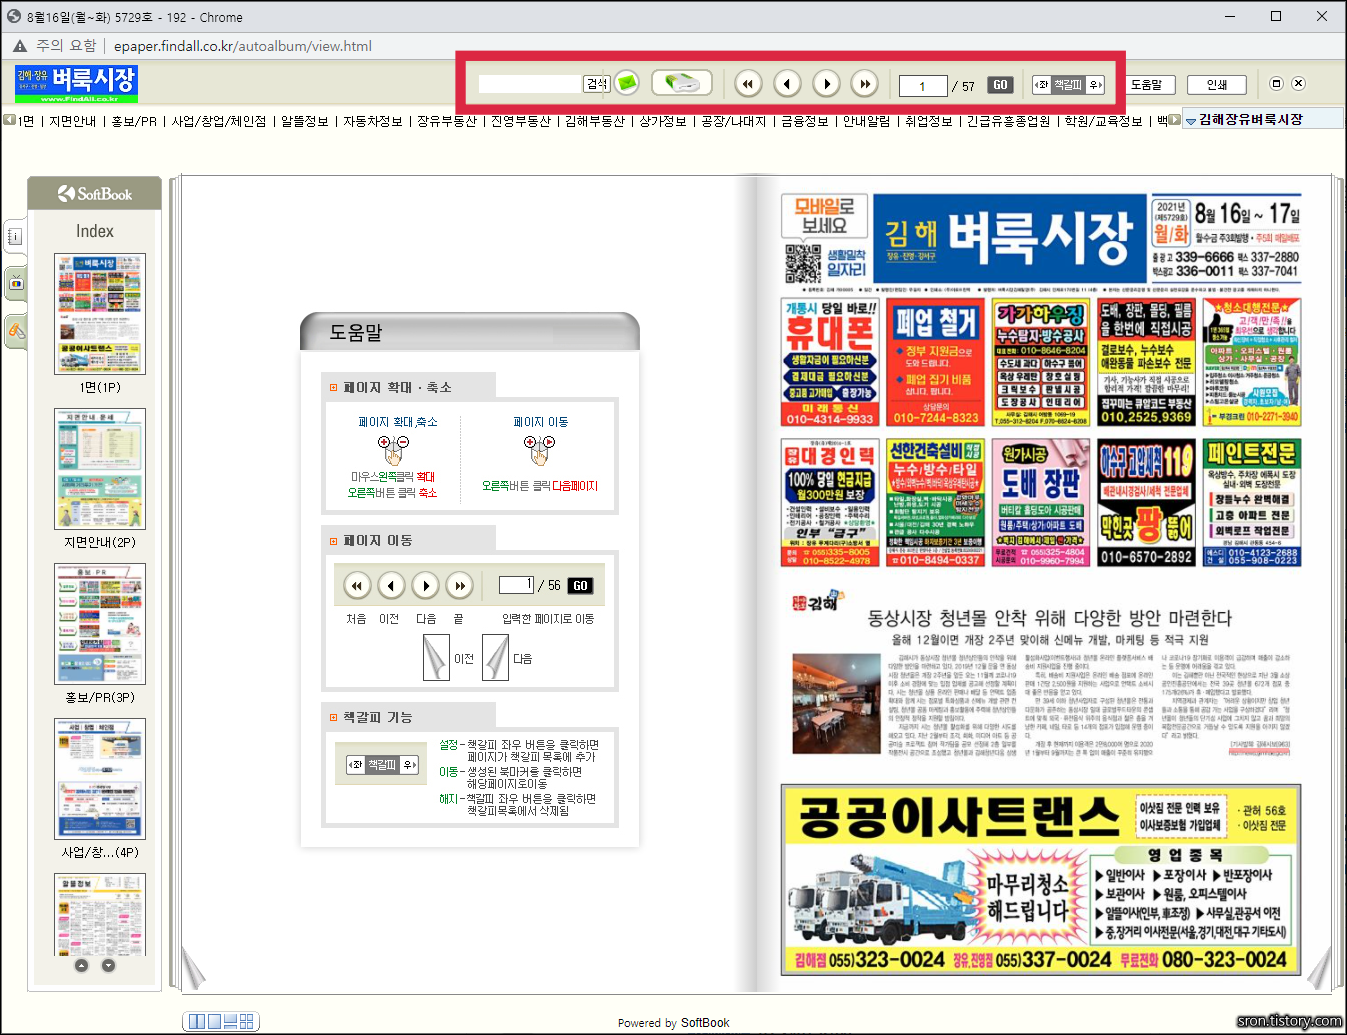The width and height of the screenshot is (1347, 1035).
Task: Open the 사업/창...(4P) thumbnail
Action: (x=100, y=779)
